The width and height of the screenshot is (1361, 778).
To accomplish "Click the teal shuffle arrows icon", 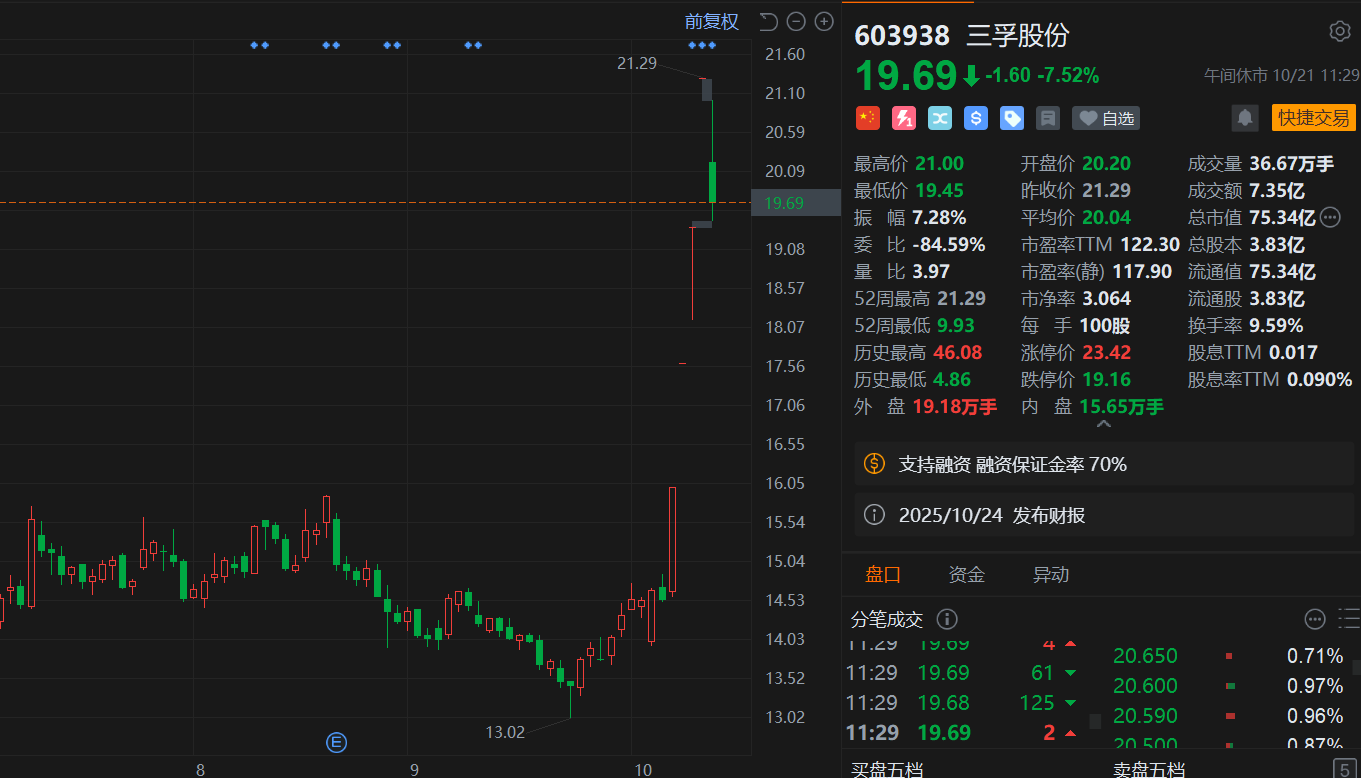I will point(940,118).
